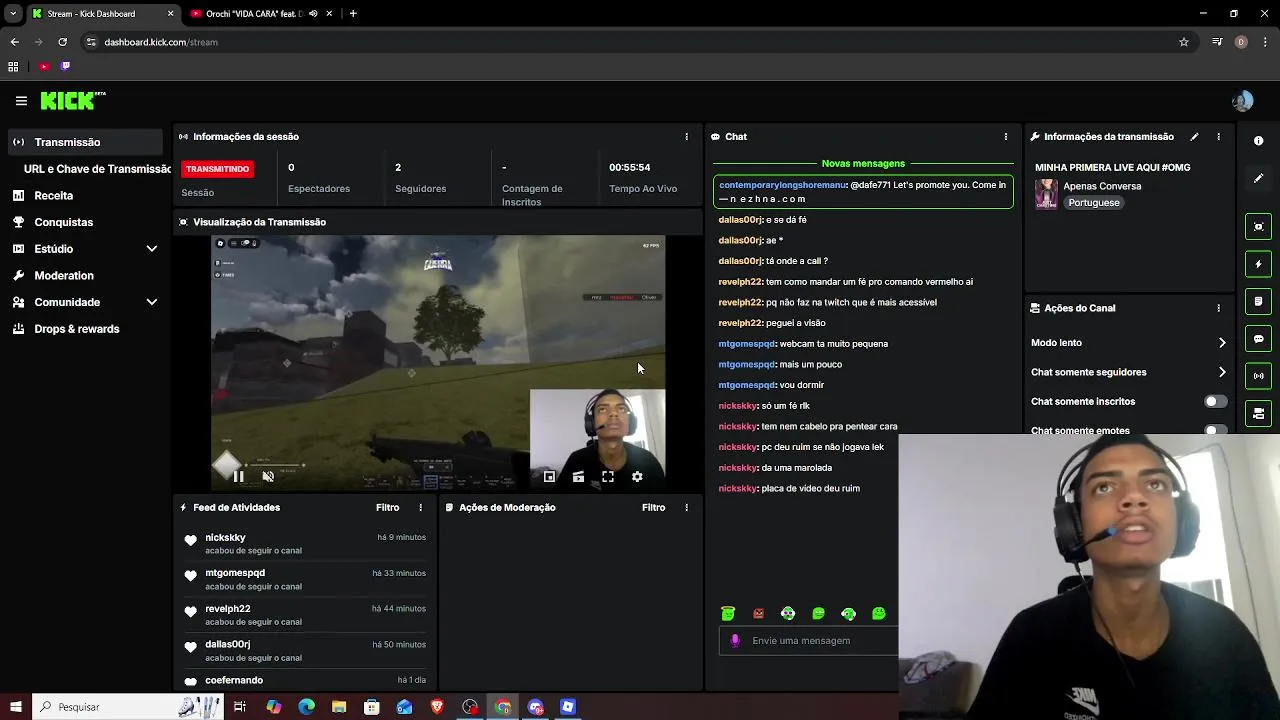Screen dimensions: 1280x720
Task: Open Feed de Atividades three-dot menu
Action: 420,508
